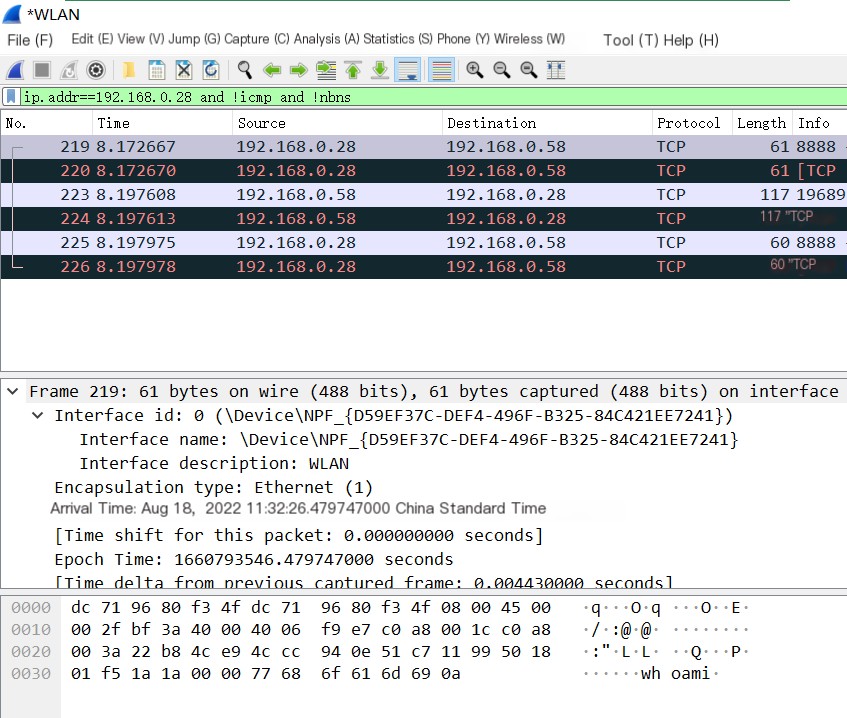
Task: Collapse the Interface id section
Action: tap(37, 416)
